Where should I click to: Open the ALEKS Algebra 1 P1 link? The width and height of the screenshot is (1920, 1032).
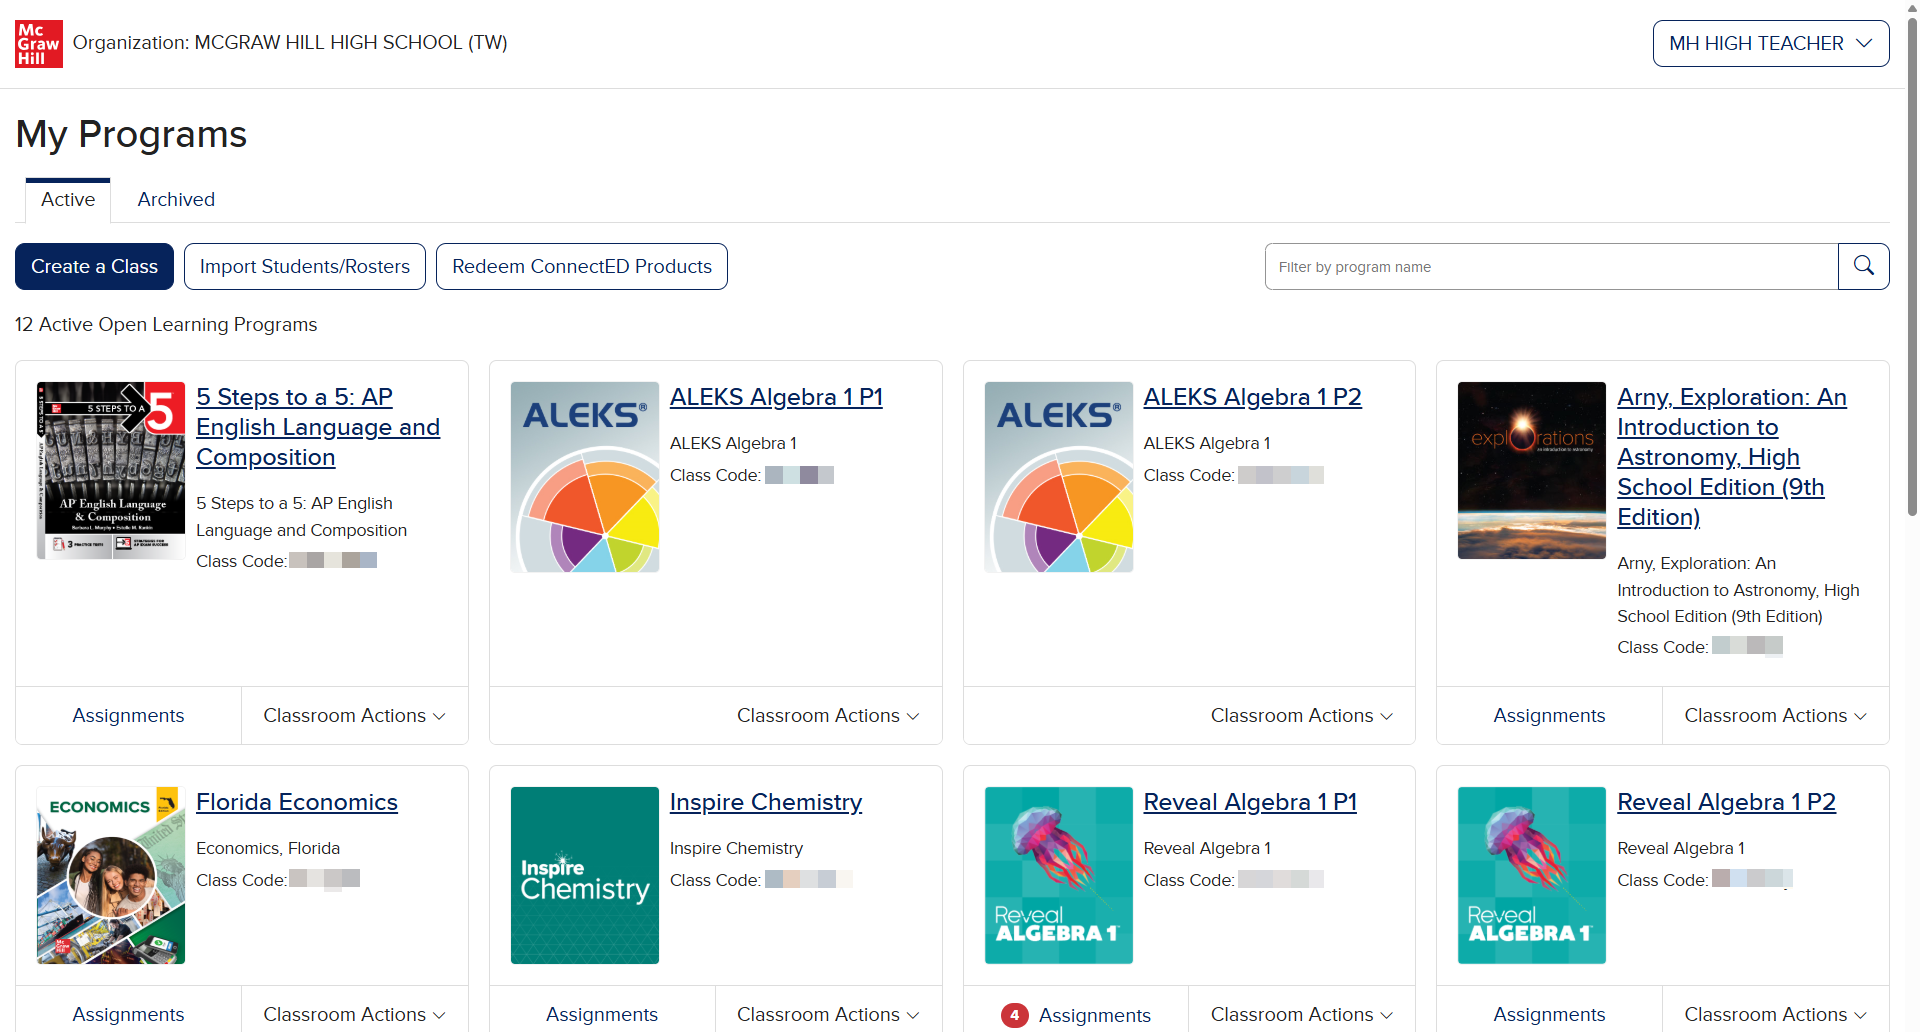[776, 397]
